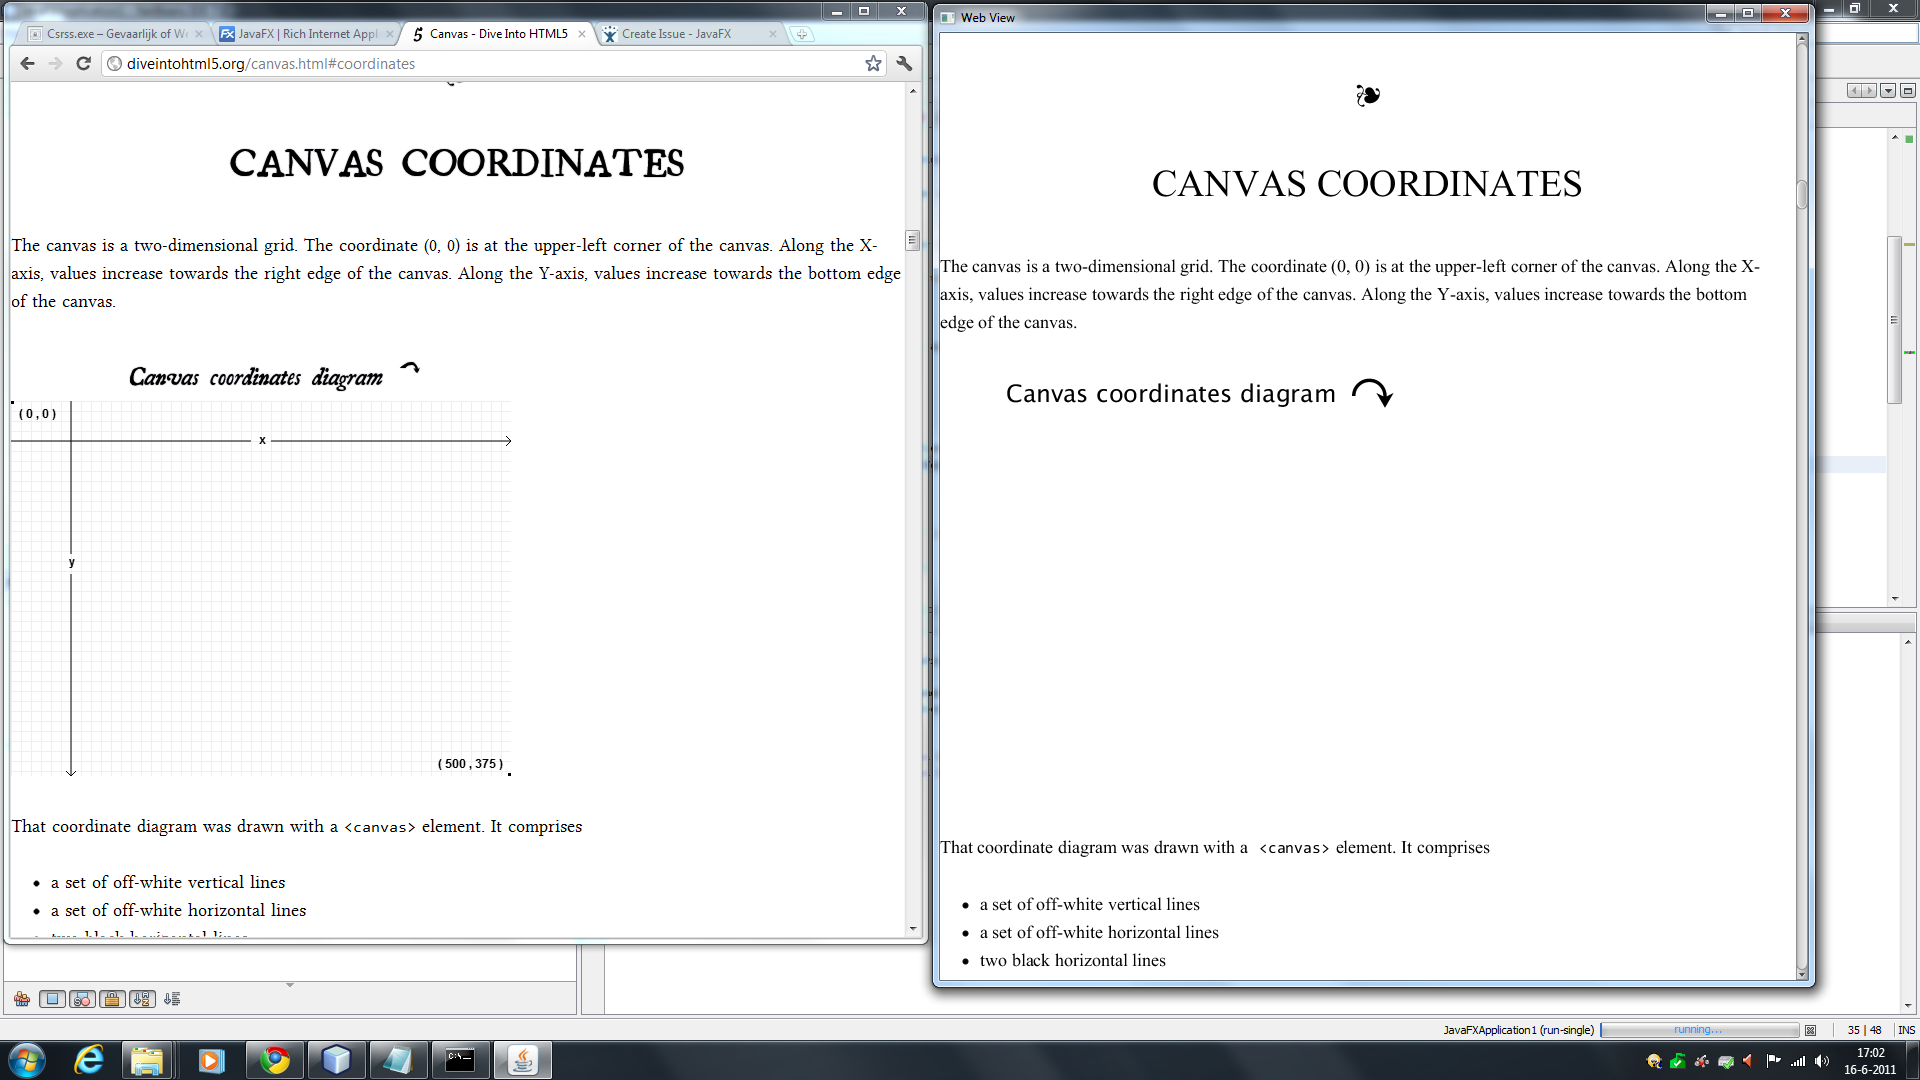Click scroll-down arrow in Web View
Screen dimensions: 1920x1080
[x=1802, y=973]
